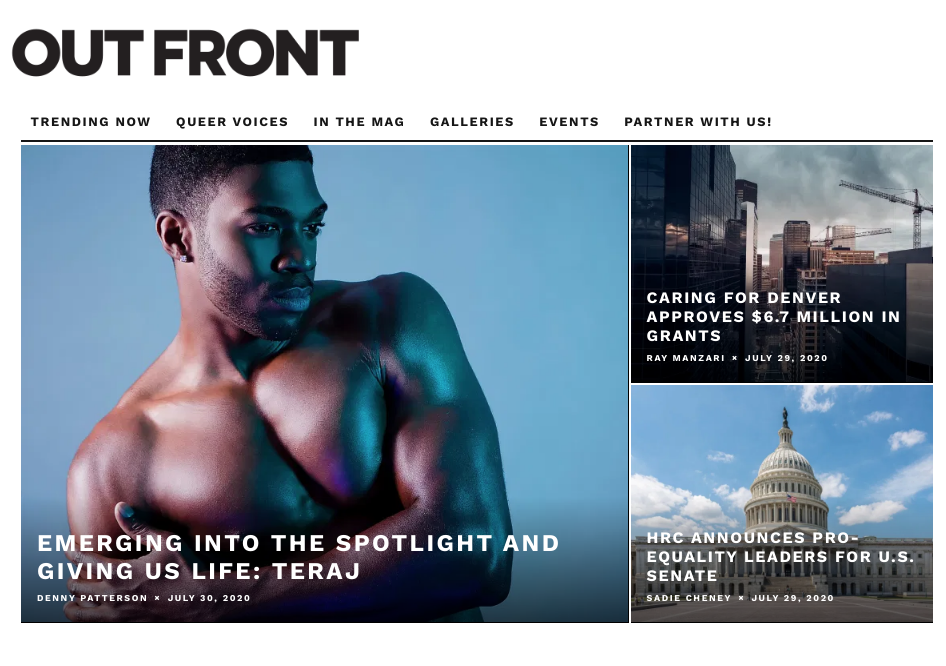Open HRC Pro-Equality Leaders headline
Image resolution: width=946 pixels, height=666 pixels.
tap(780, 557)
